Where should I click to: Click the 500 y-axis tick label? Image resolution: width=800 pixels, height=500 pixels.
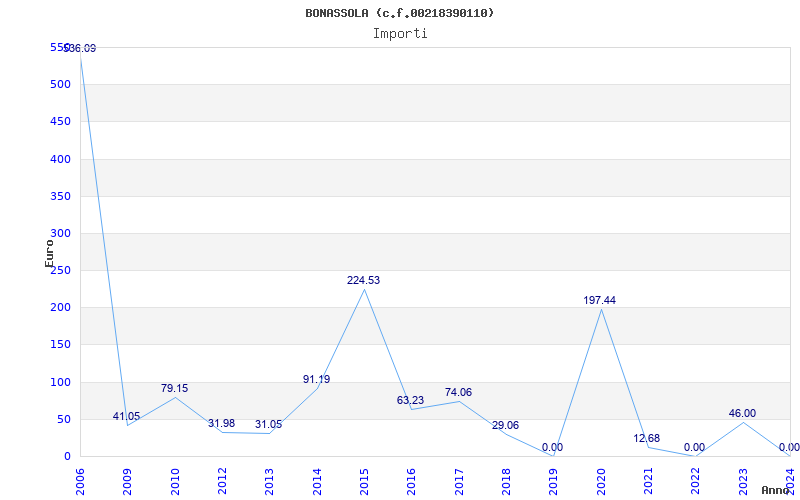(x=60, y=85)
